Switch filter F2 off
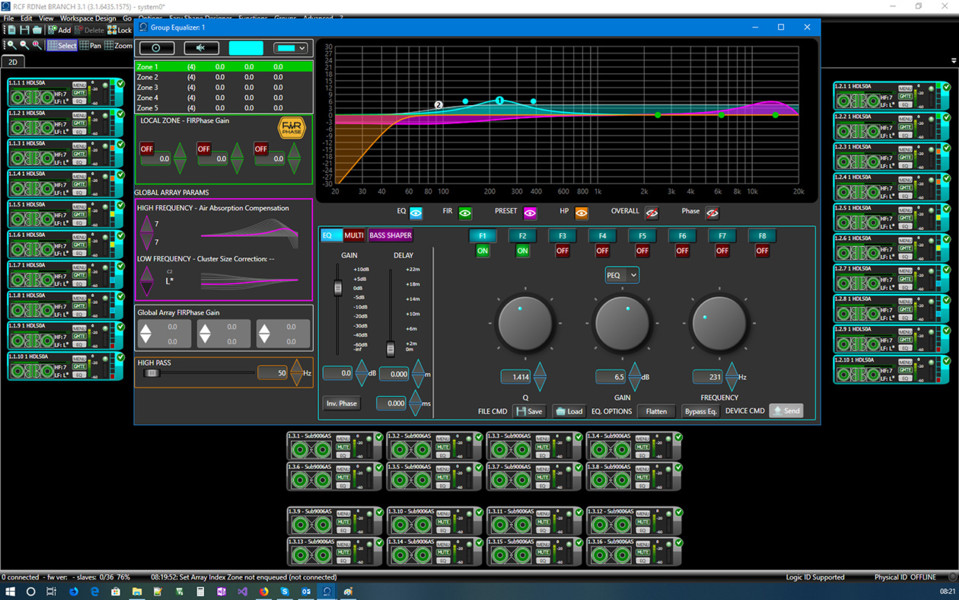The height and width of the screenshot is (600, 959). click(522, 251)
